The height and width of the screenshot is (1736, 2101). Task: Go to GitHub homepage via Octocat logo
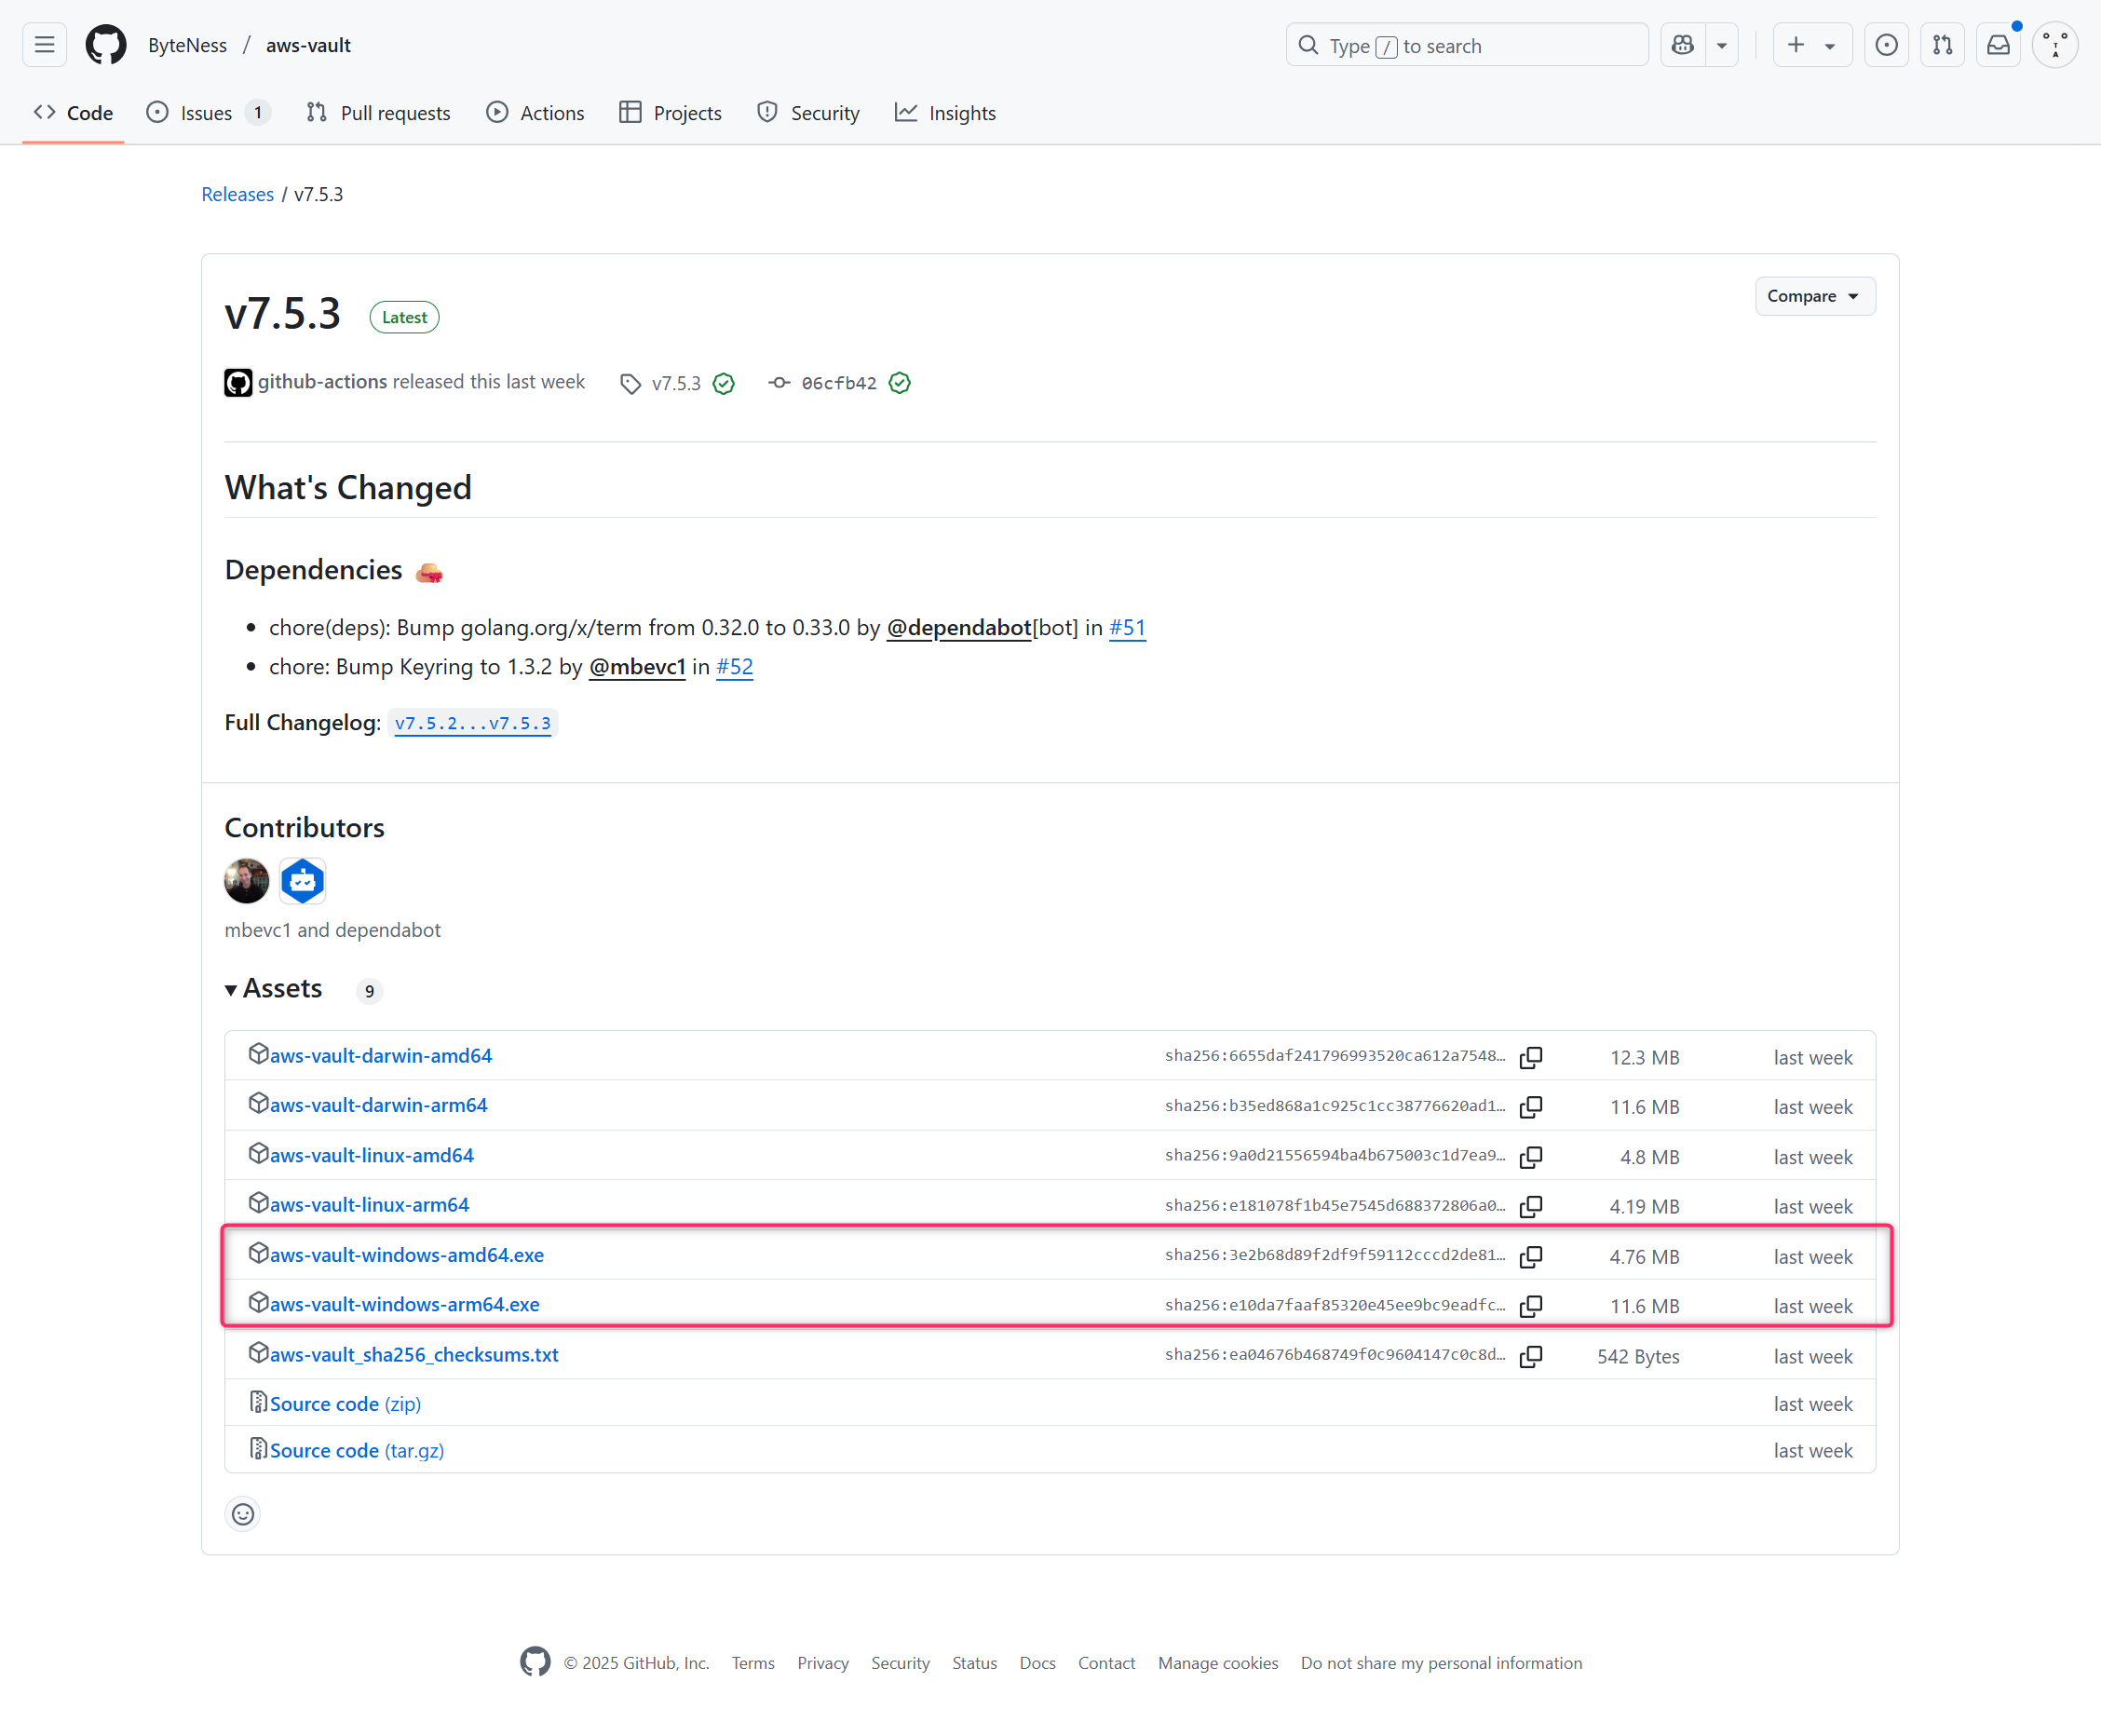click(x=106, y=45)
